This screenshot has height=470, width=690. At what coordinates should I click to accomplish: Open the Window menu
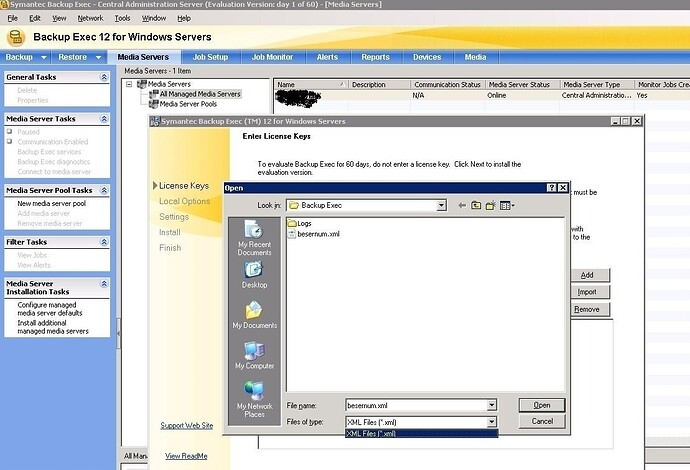click(154, 18)
